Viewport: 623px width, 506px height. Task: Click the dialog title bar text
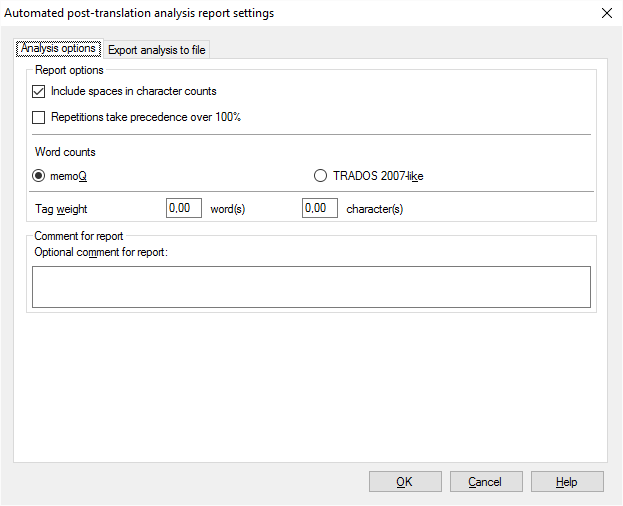click(140, 13)
